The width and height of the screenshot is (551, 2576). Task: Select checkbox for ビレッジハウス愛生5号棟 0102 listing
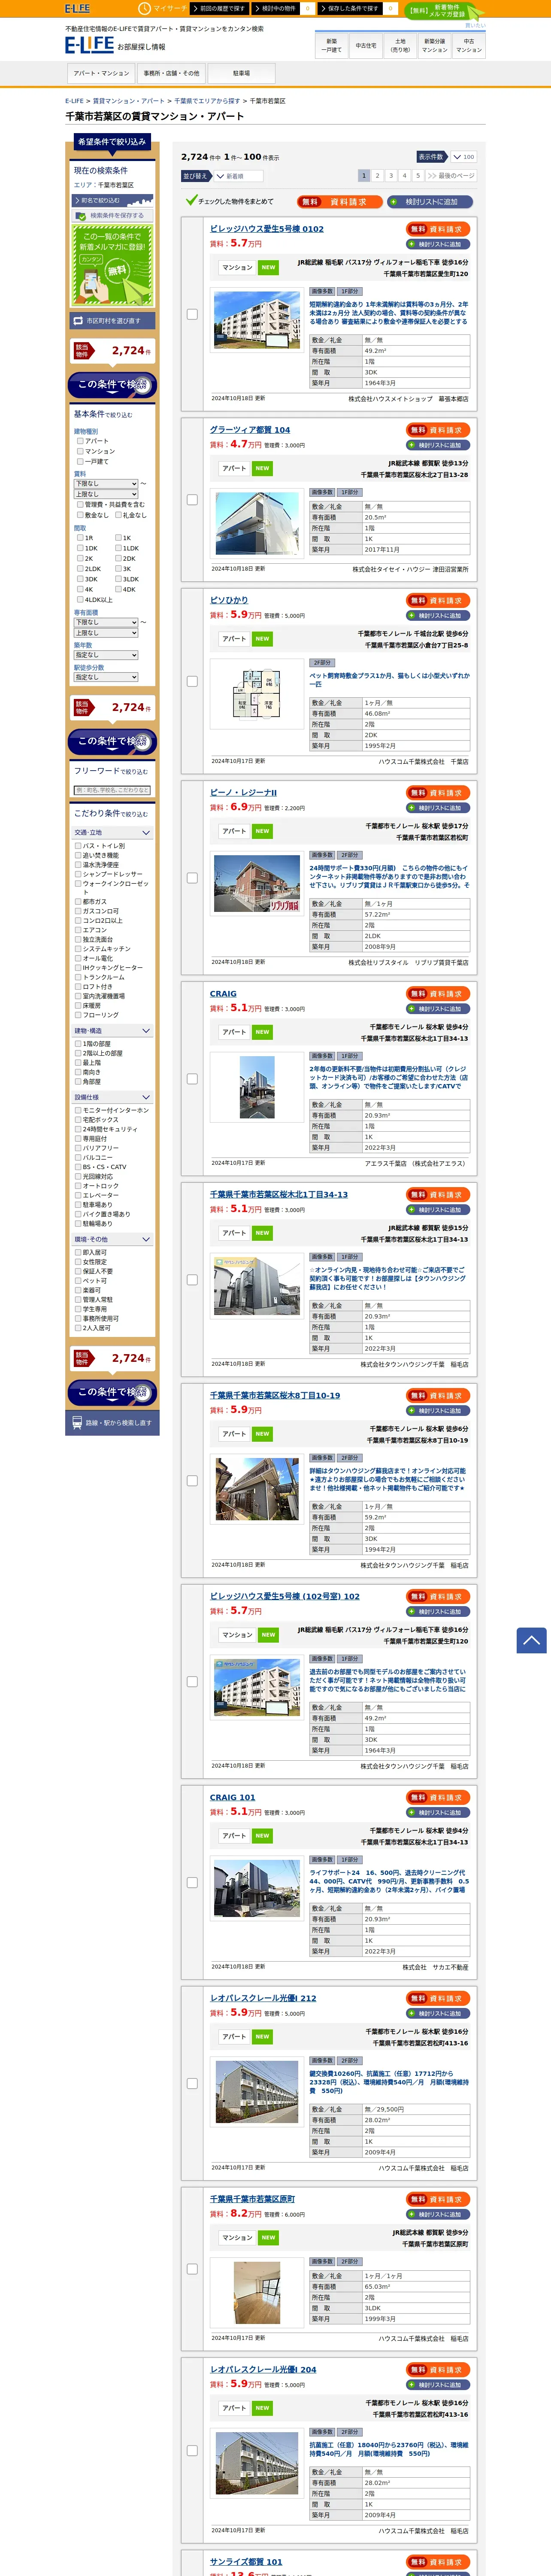pyautogui.click(x=192, y=314)
